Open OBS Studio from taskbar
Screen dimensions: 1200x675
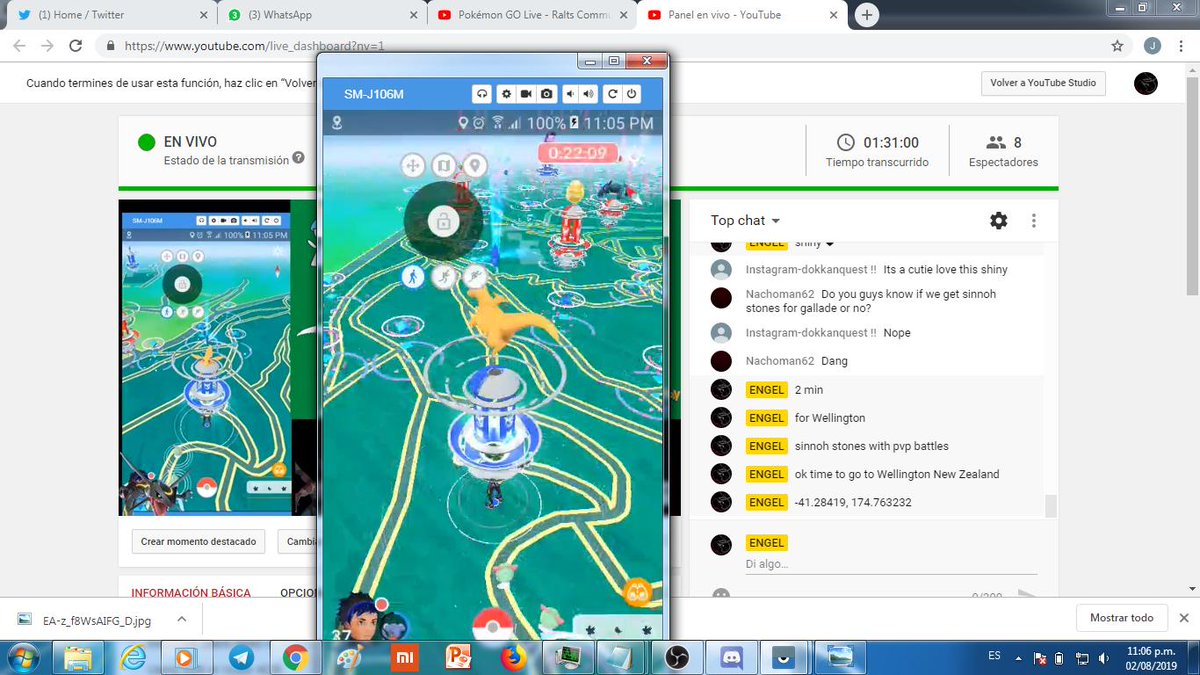(x=677, y=658)
